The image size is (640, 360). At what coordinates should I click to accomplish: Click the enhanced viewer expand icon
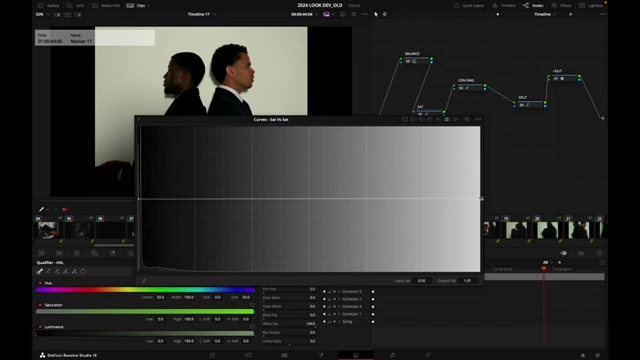point(354,14)
